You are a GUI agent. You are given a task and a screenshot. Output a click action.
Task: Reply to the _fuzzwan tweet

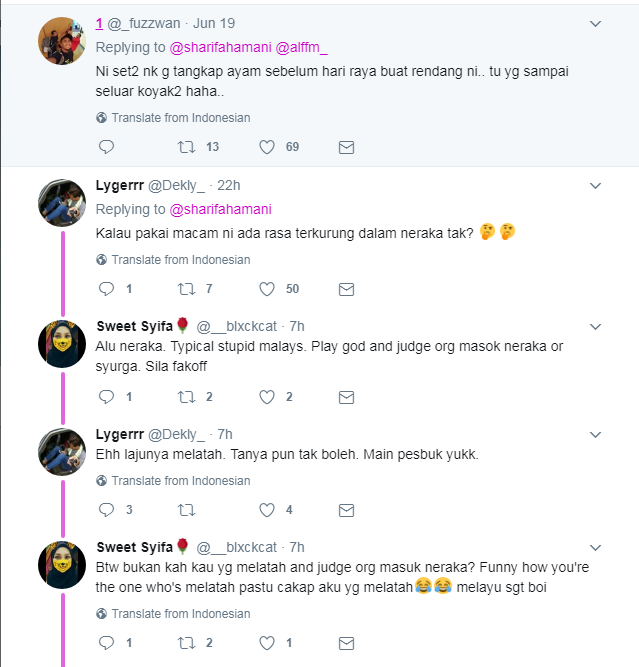(106, 147)
